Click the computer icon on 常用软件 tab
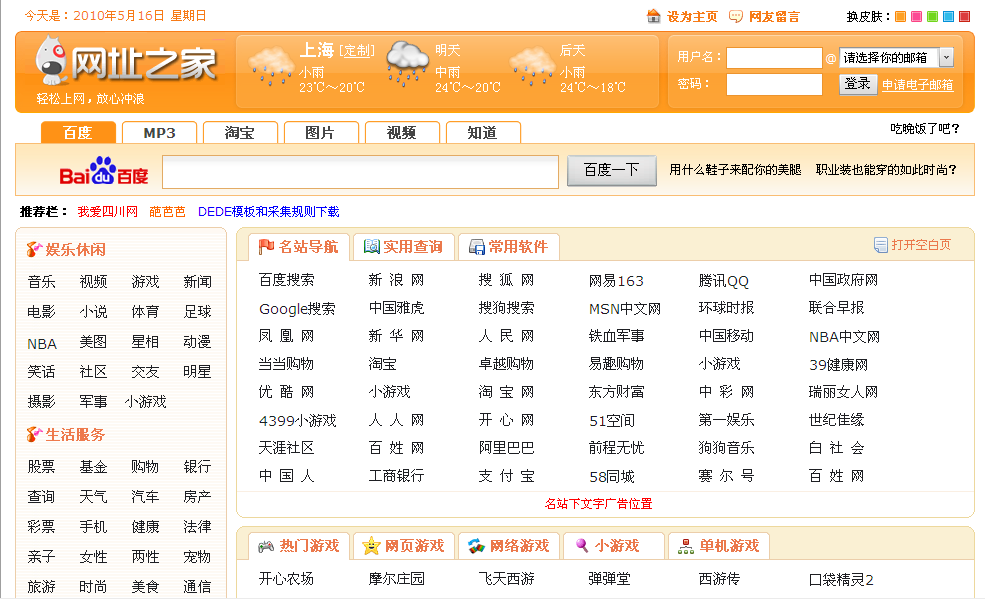Screen dimensions: 985x599 pos(477,247)
